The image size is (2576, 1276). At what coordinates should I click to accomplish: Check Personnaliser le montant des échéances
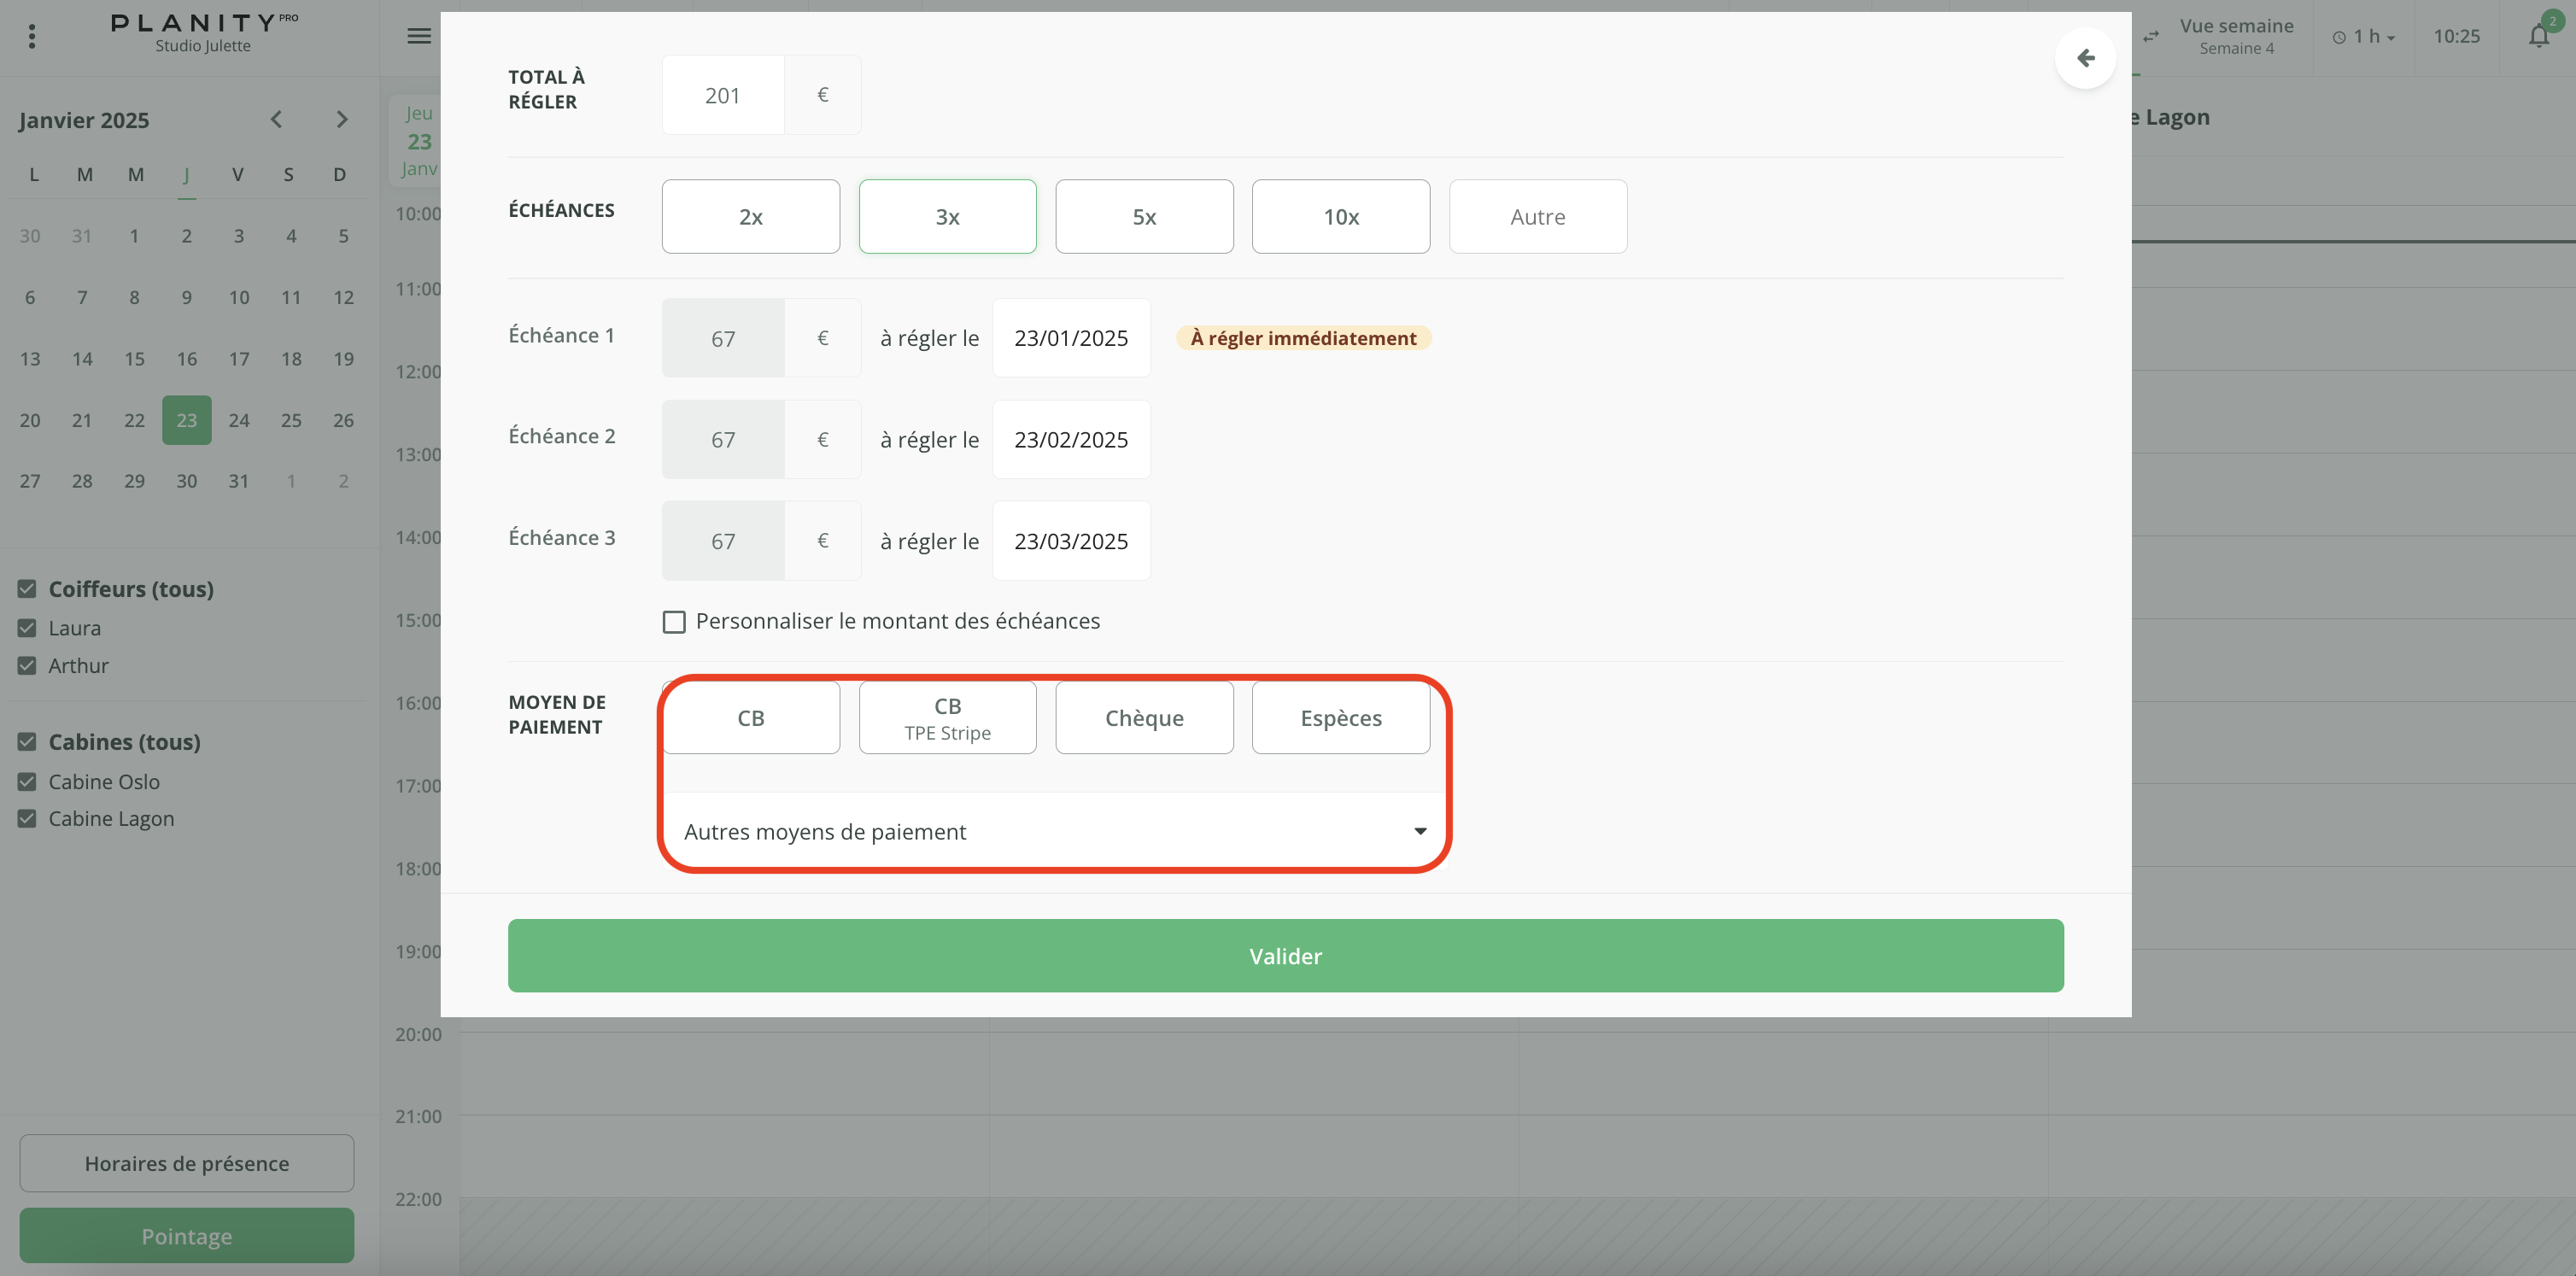674,622
